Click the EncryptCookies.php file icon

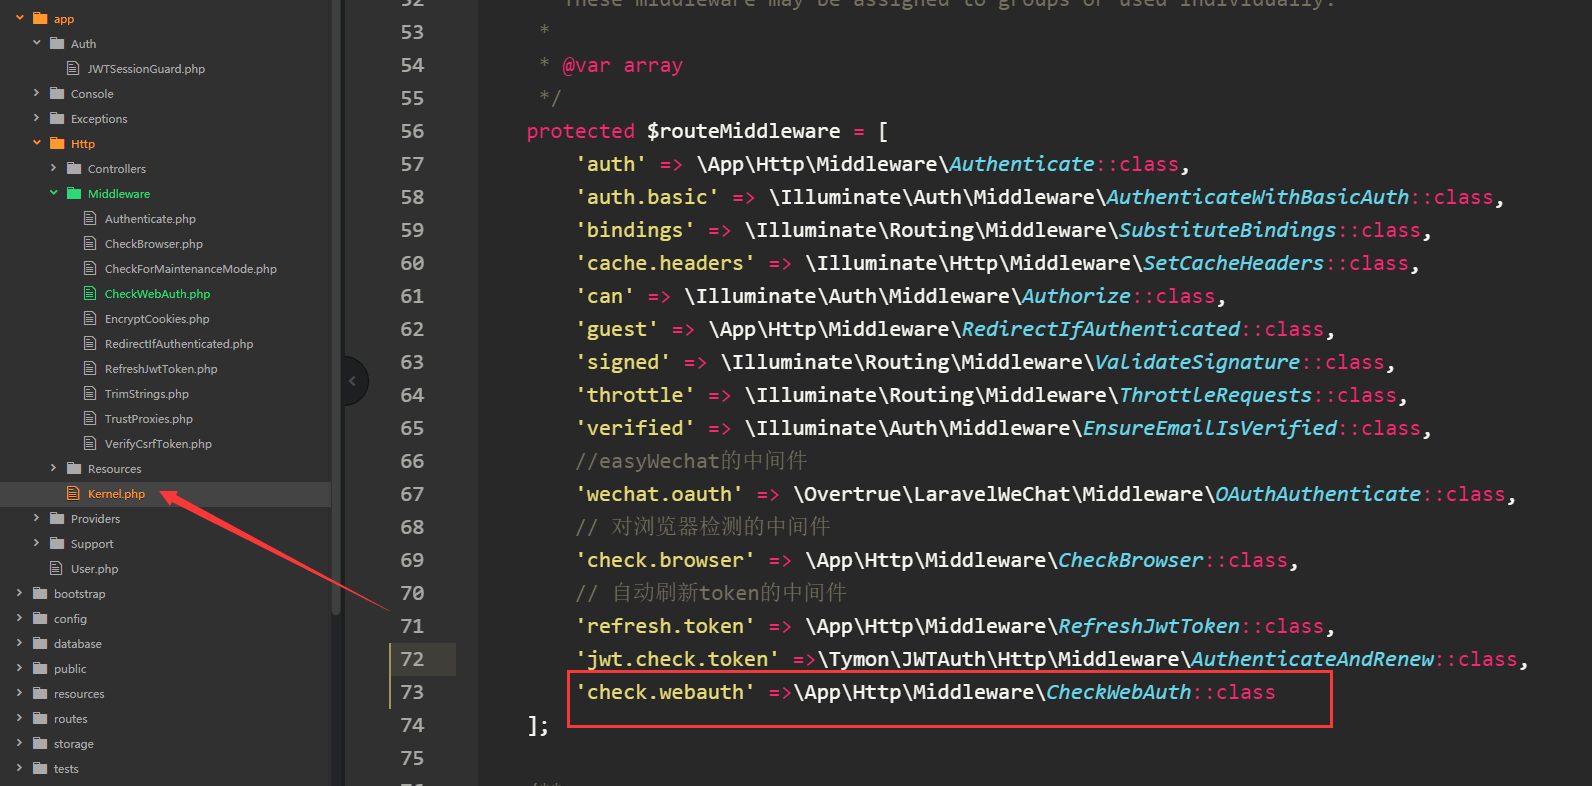click(x=90, y=318)
